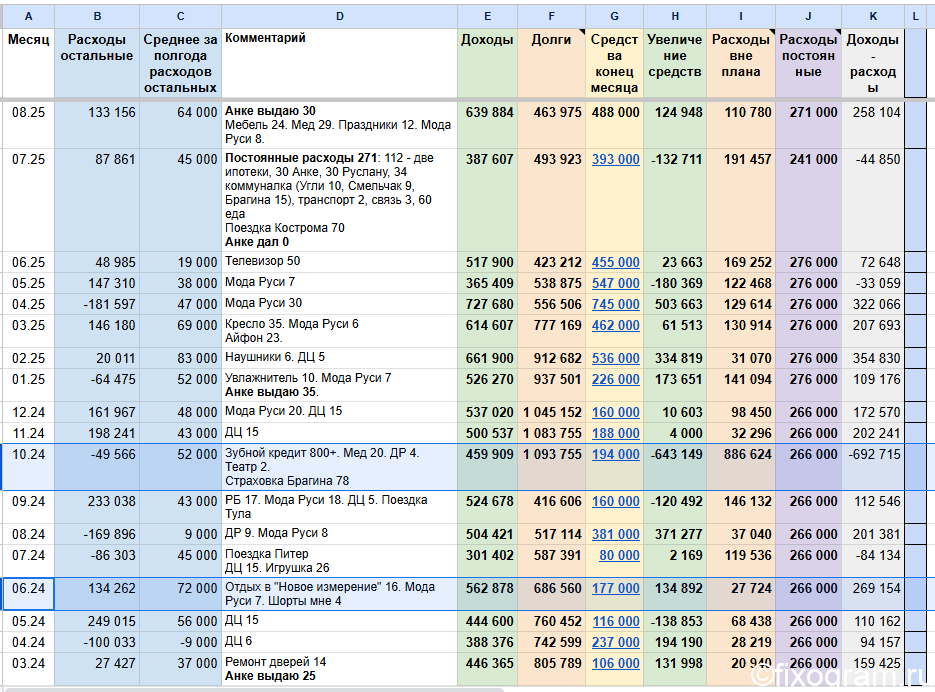The height and width of the screenshot is (692, 935).
Task: Select the Зубной кредит 800+ comment cell
Action: 339,467
